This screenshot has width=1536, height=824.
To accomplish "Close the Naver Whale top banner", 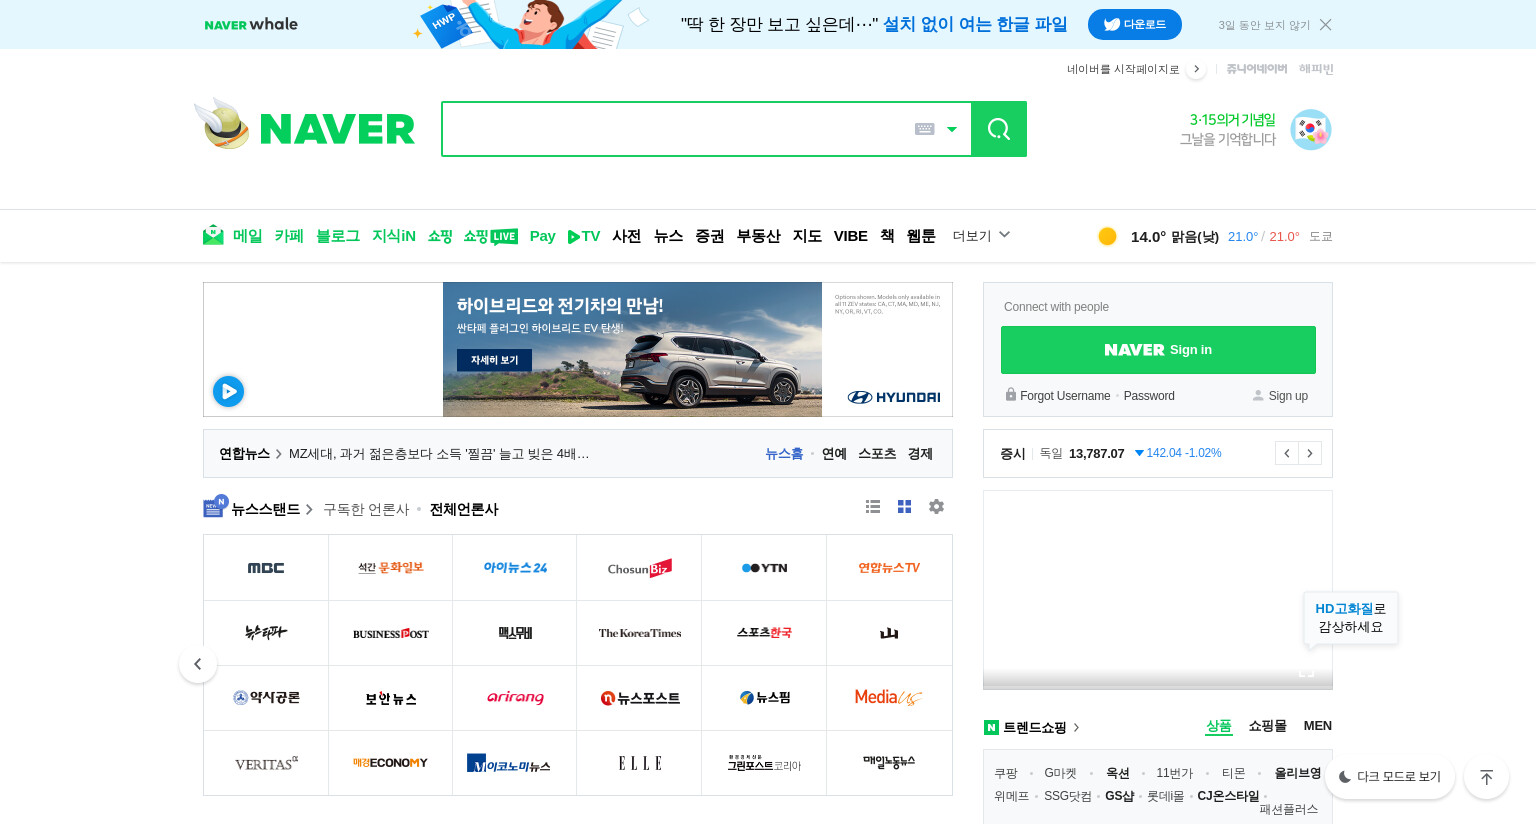I will tap(1326, 25).
